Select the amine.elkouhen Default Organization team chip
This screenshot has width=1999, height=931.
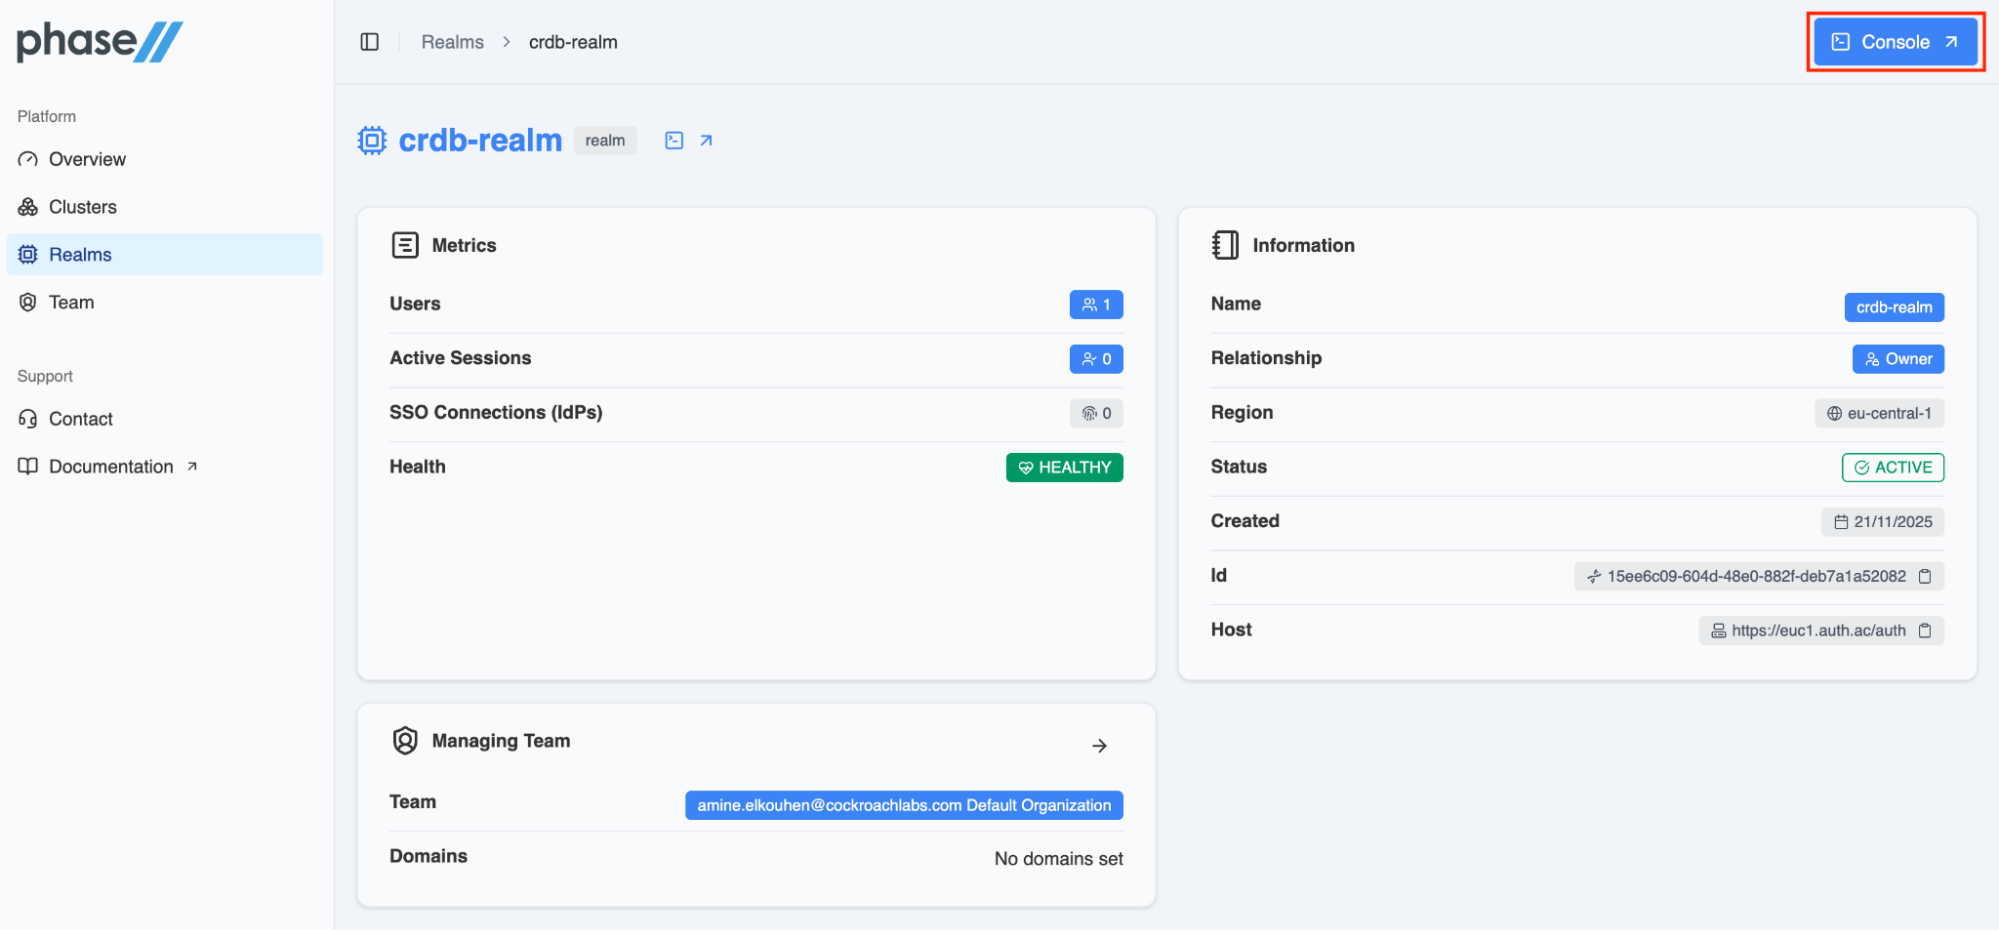click(x=903, y=805)
